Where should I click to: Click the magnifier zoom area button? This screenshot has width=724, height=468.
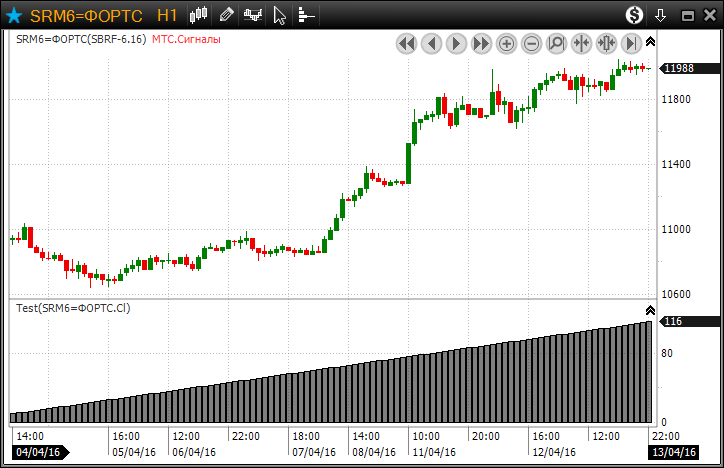(x=556, y=43)
